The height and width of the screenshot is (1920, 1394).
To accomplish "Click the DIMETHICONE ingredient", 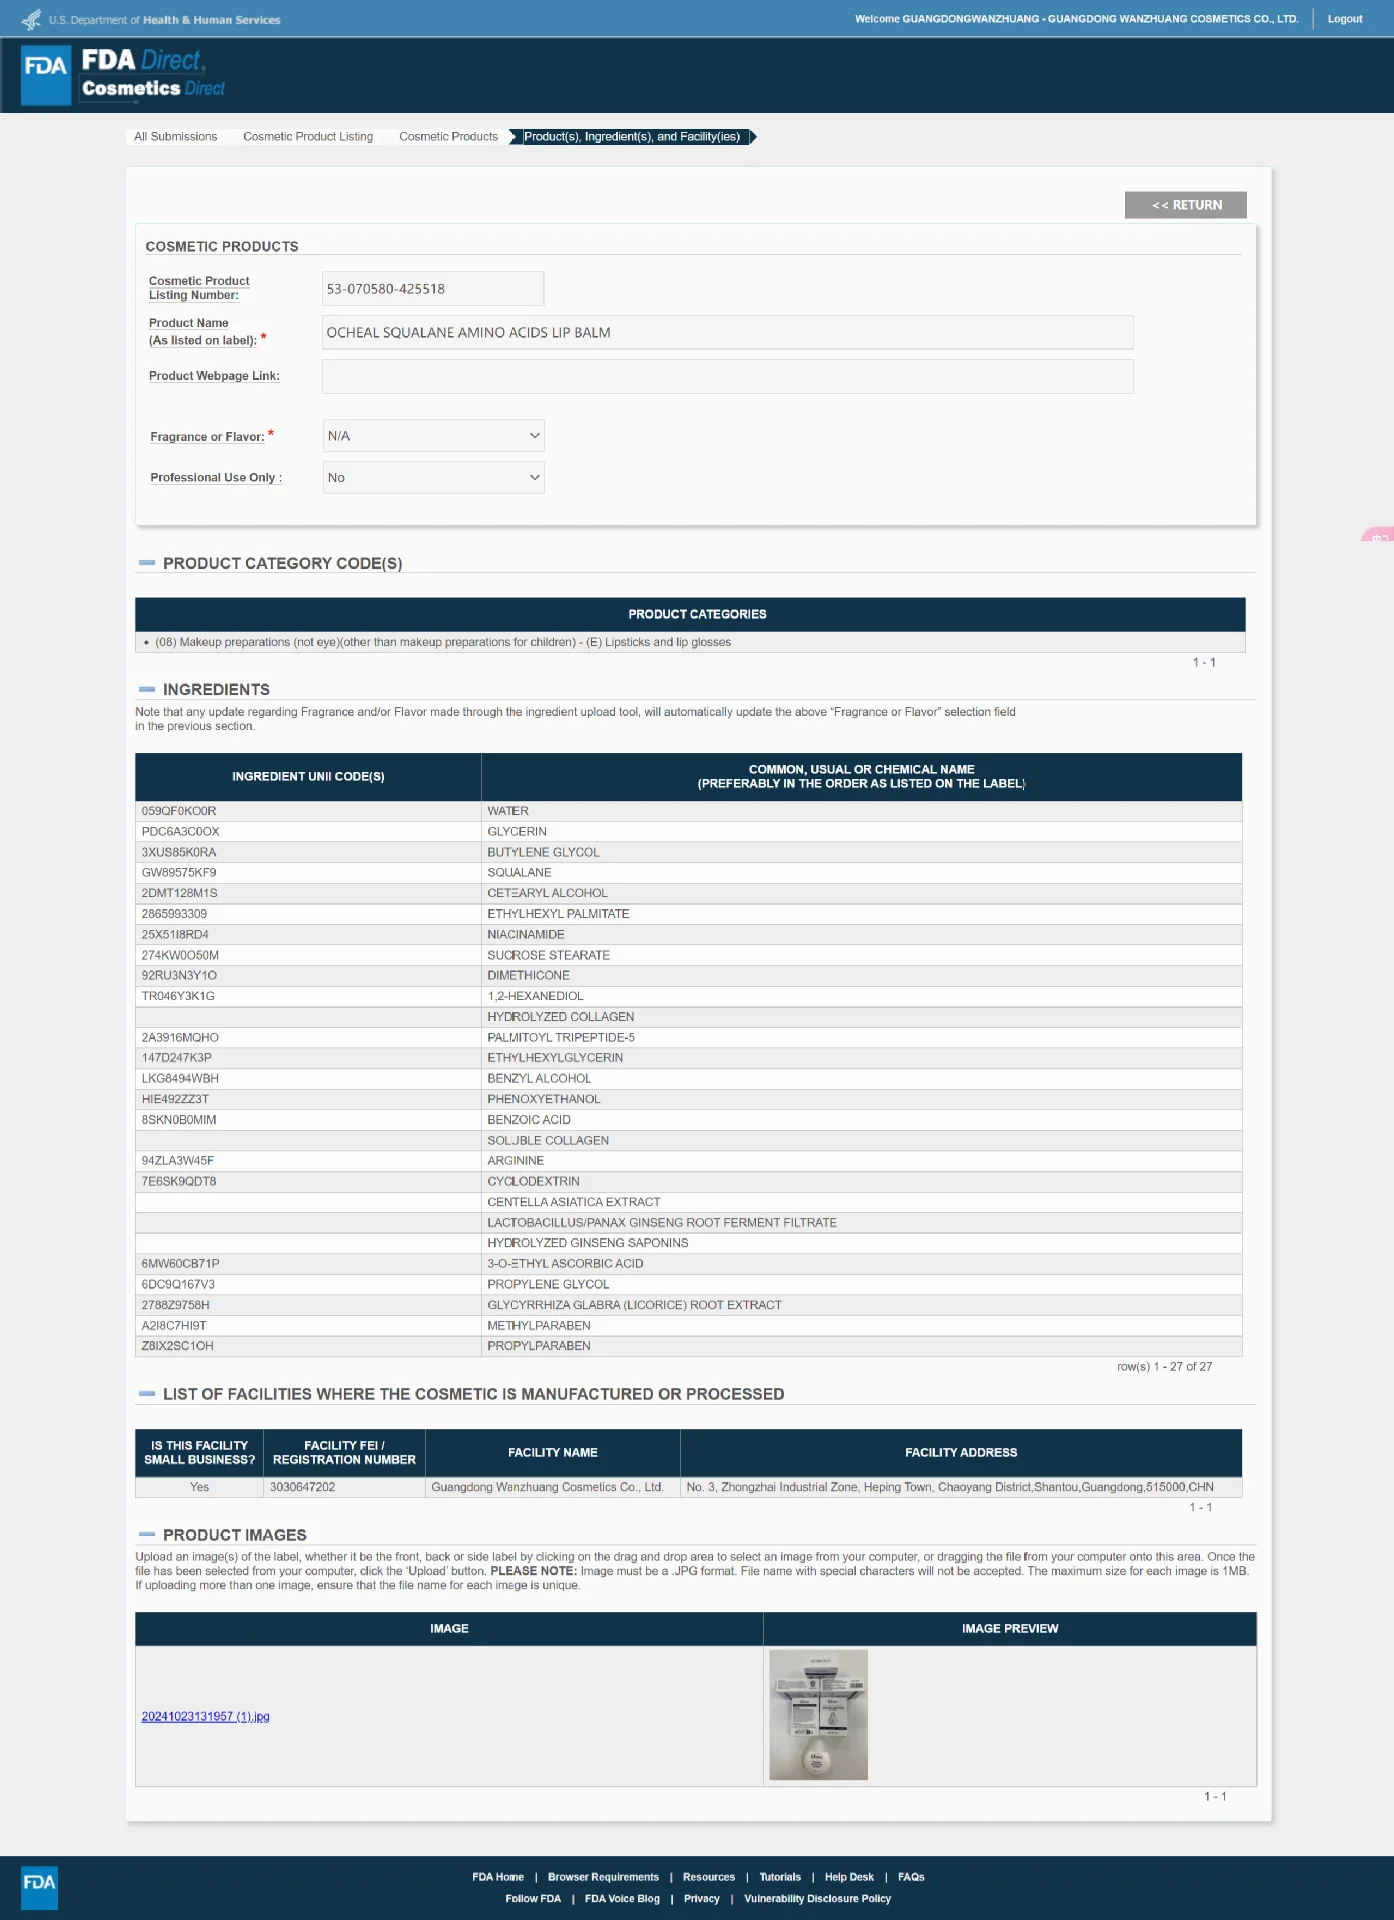I will [x=528, y=976].
